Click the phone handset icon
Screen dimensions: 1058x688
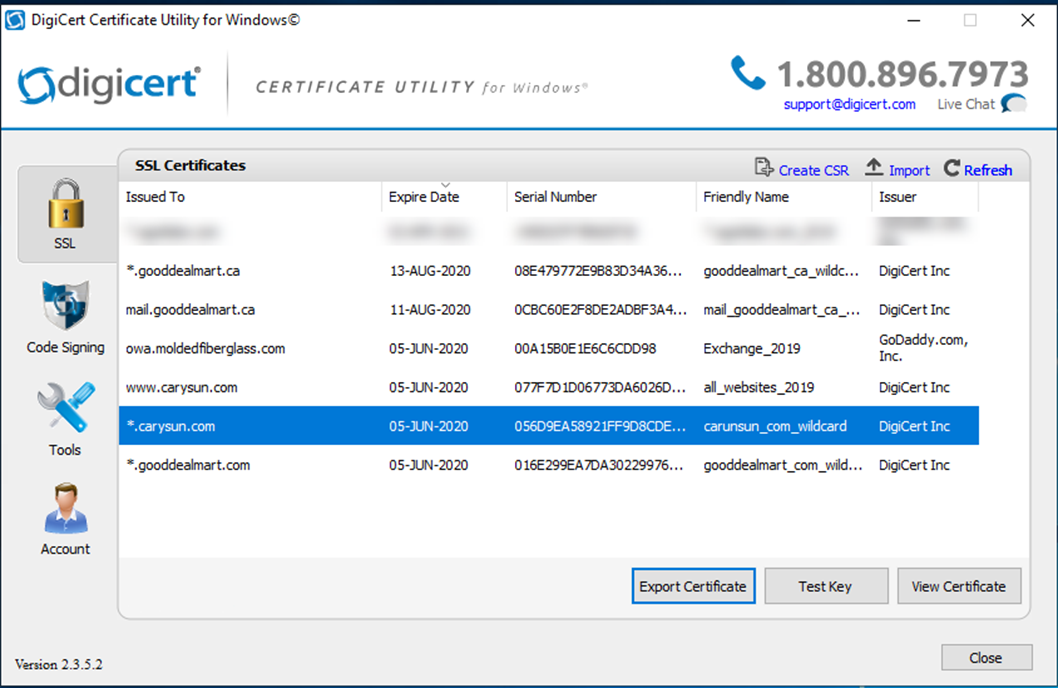pyautogui.click(x=748, y=72)
